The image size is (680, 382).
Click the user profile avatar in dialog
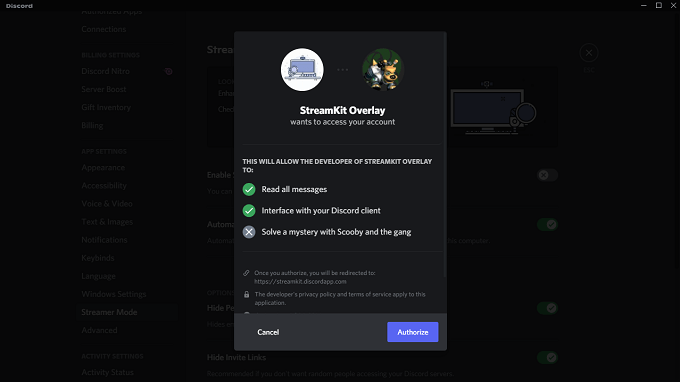coord(383,70)
